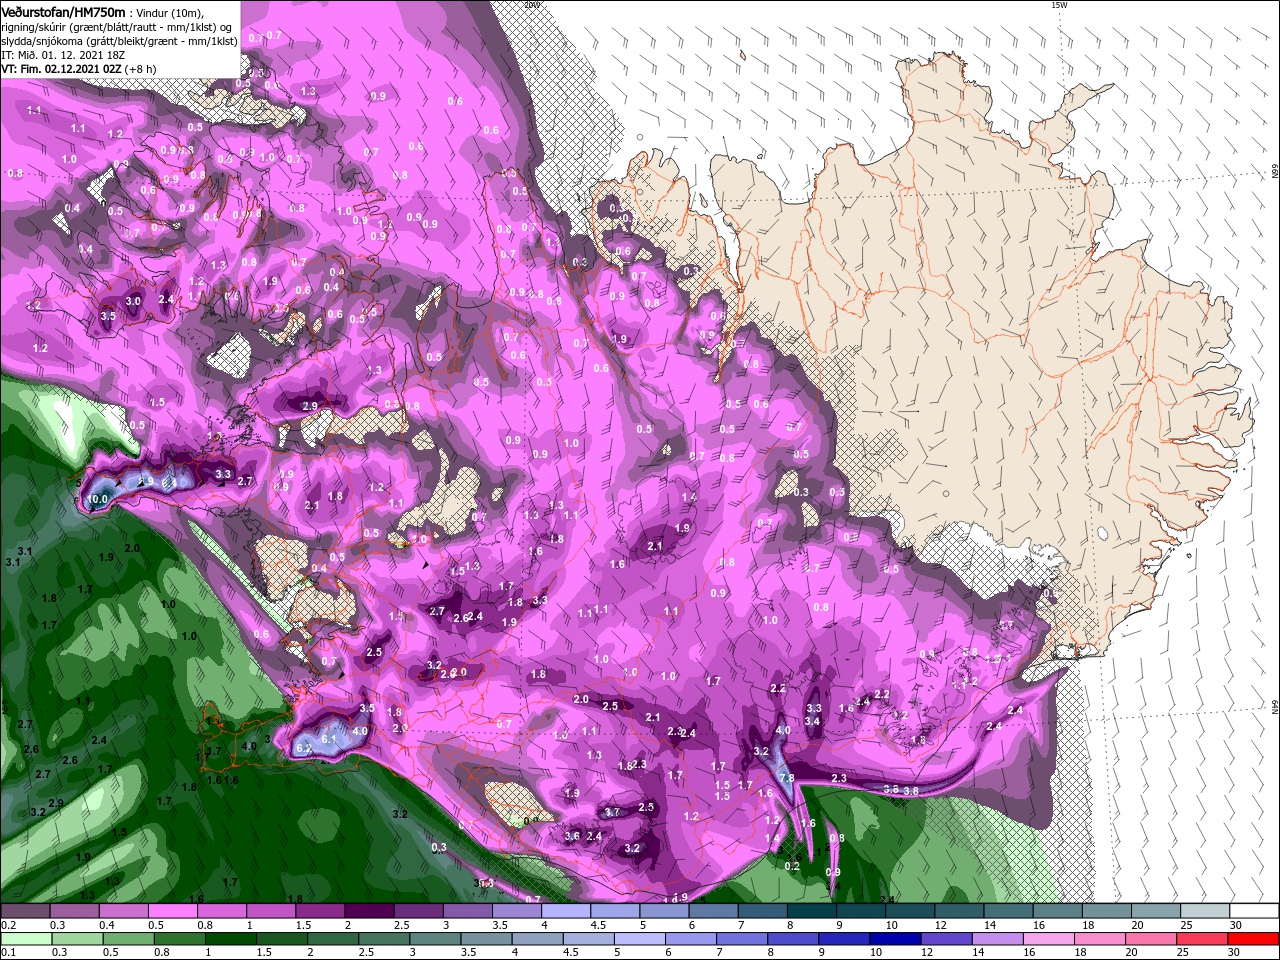Click the '0.1' label in rain legend

8,953
